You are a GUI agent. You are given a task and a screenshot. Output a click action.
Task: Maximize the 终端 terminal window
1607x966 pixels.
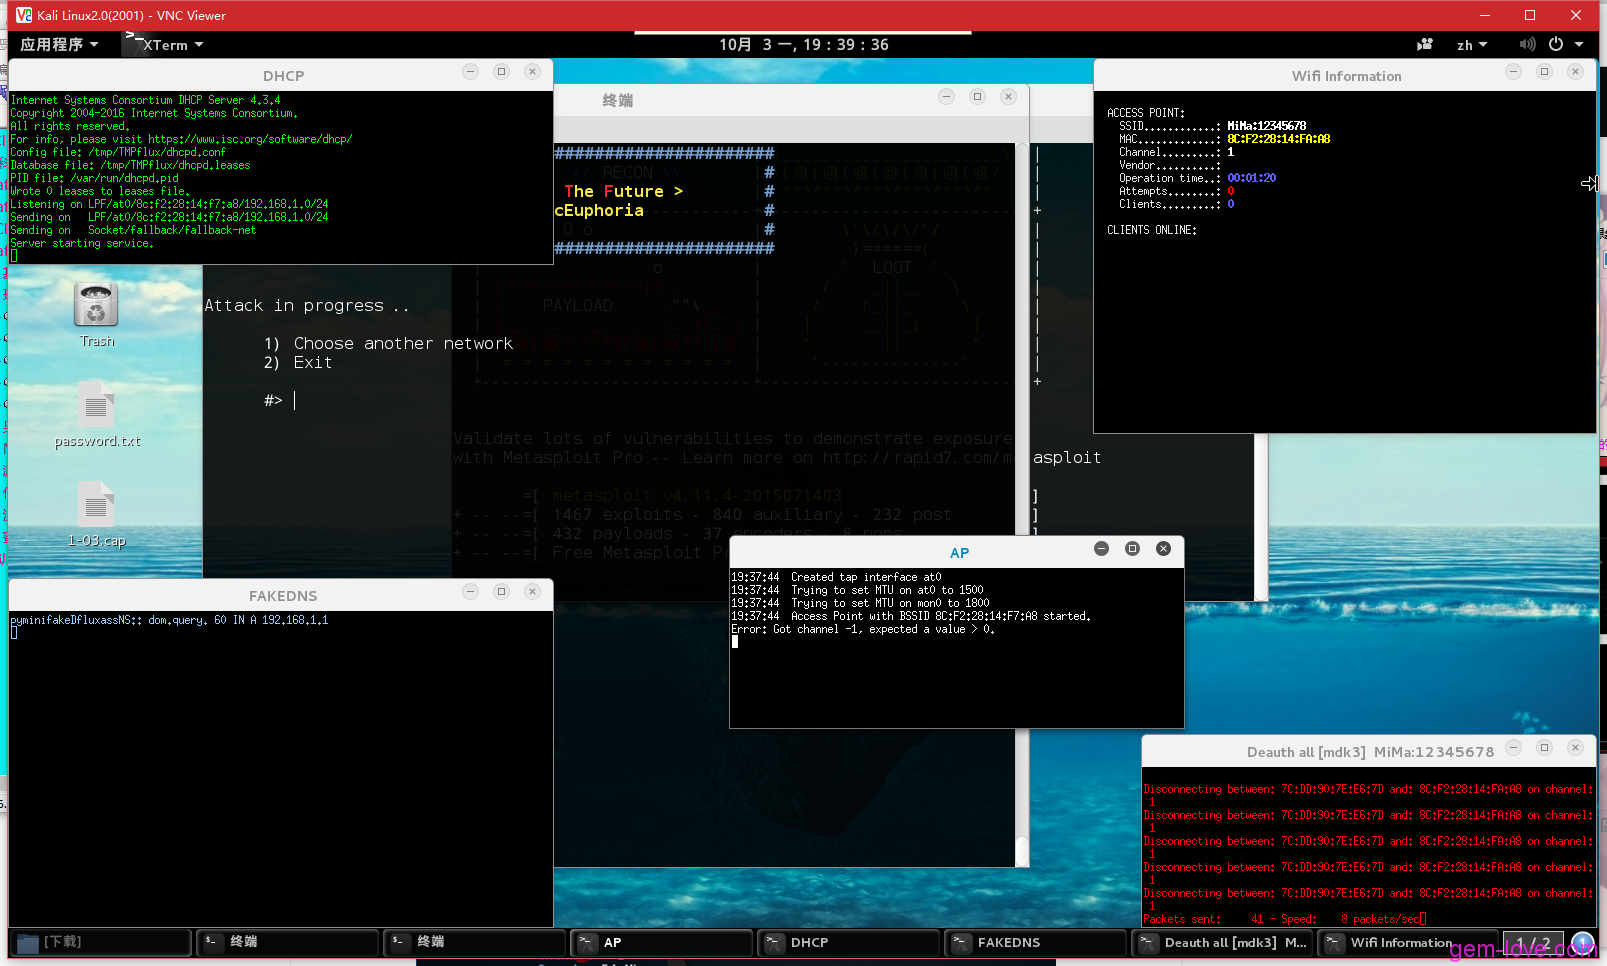tap(977, 97)
